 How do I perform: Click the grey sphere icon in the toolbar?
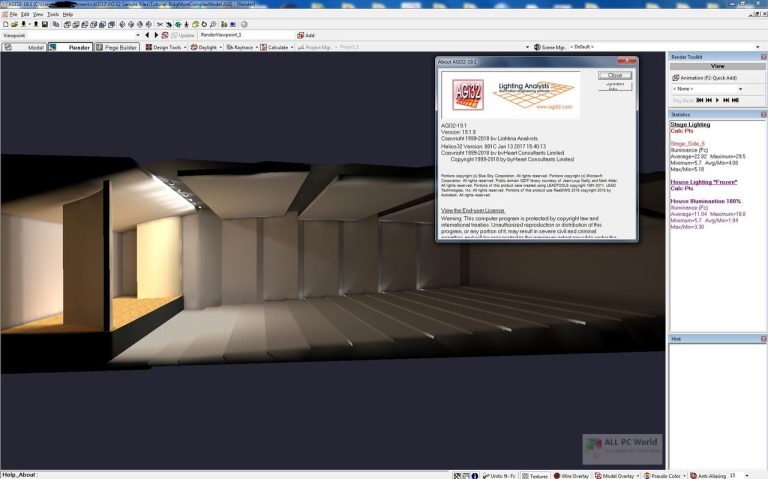tap(244, 24)
